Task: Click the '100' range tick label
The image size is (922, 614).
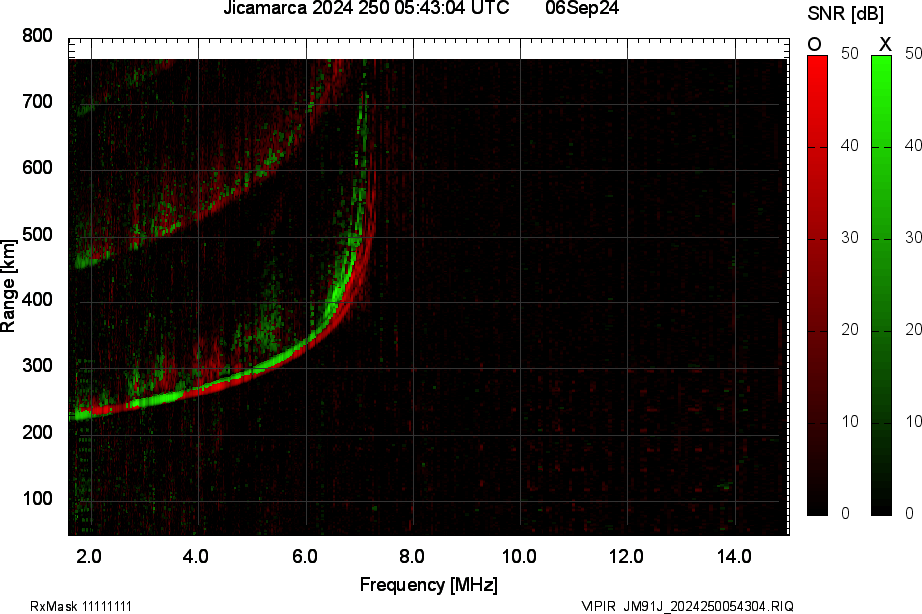Action: (x=37, y=499)
